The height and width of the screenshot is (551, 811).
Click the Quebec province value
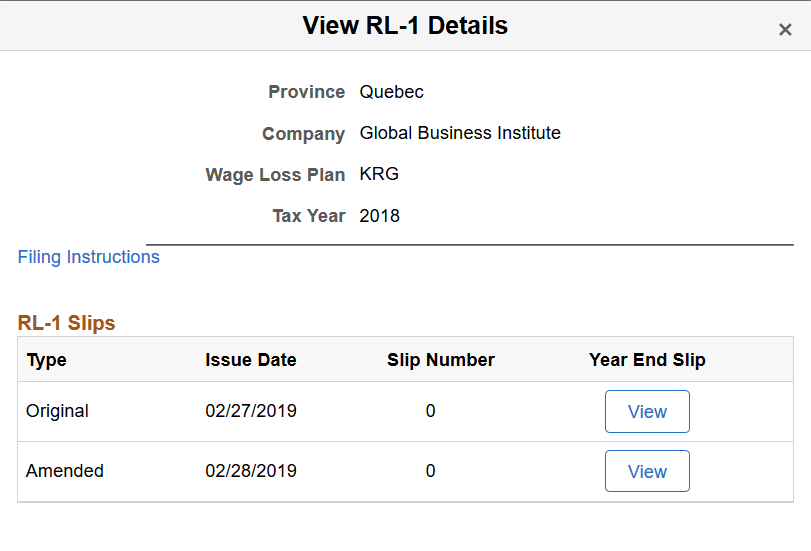(392, 92)
